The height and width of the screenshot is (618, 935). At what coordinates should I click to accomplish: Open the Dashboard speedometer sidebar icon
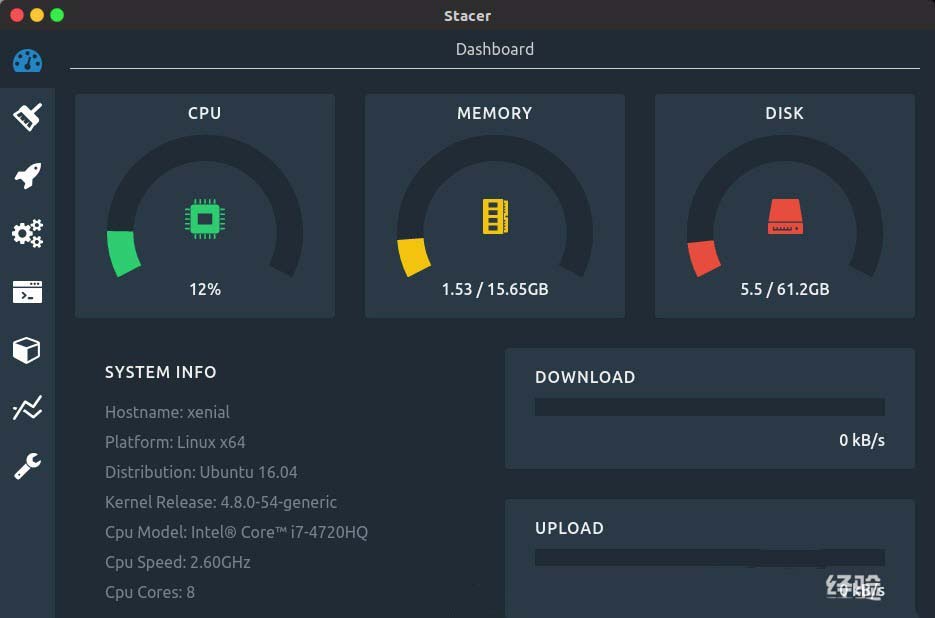(x=27, y=60)
